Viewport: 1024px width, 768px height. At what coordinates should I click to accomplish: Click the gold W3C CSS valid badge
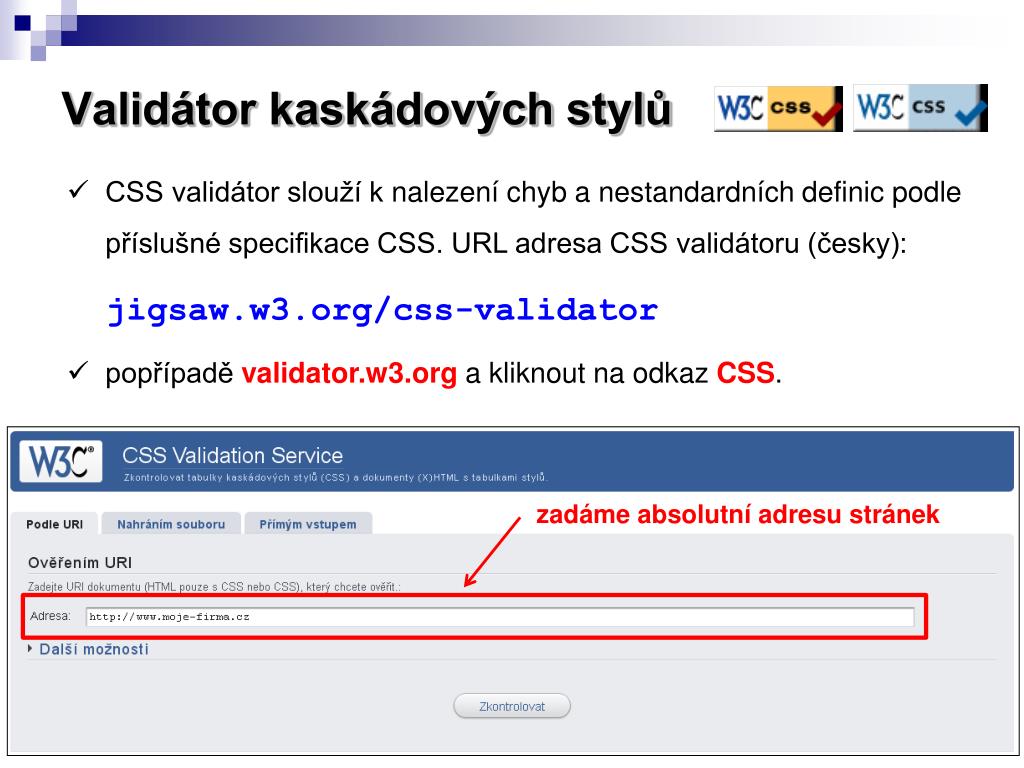pos(778,108)
